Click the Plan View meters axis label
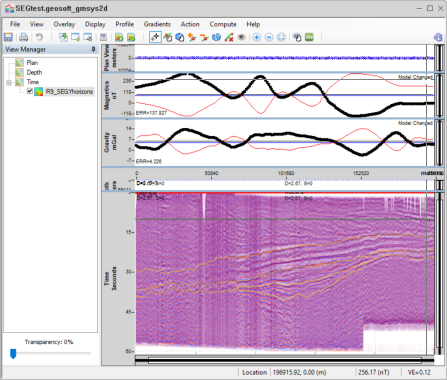This screenshot has height=380, width=447. (x=110, y=58)
